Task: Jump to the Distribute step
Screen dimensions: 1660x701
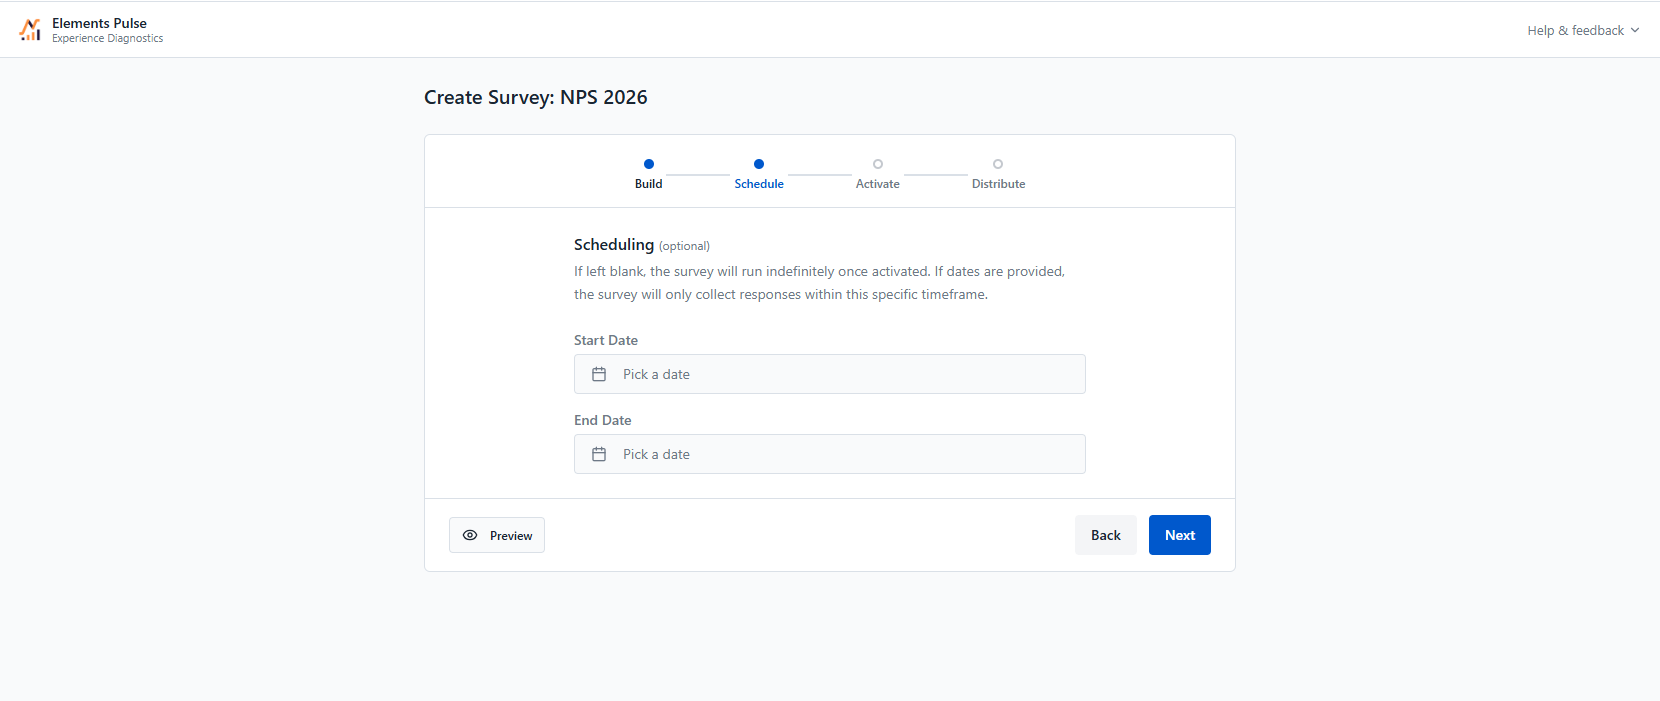Action: click(x=998, y=174)
